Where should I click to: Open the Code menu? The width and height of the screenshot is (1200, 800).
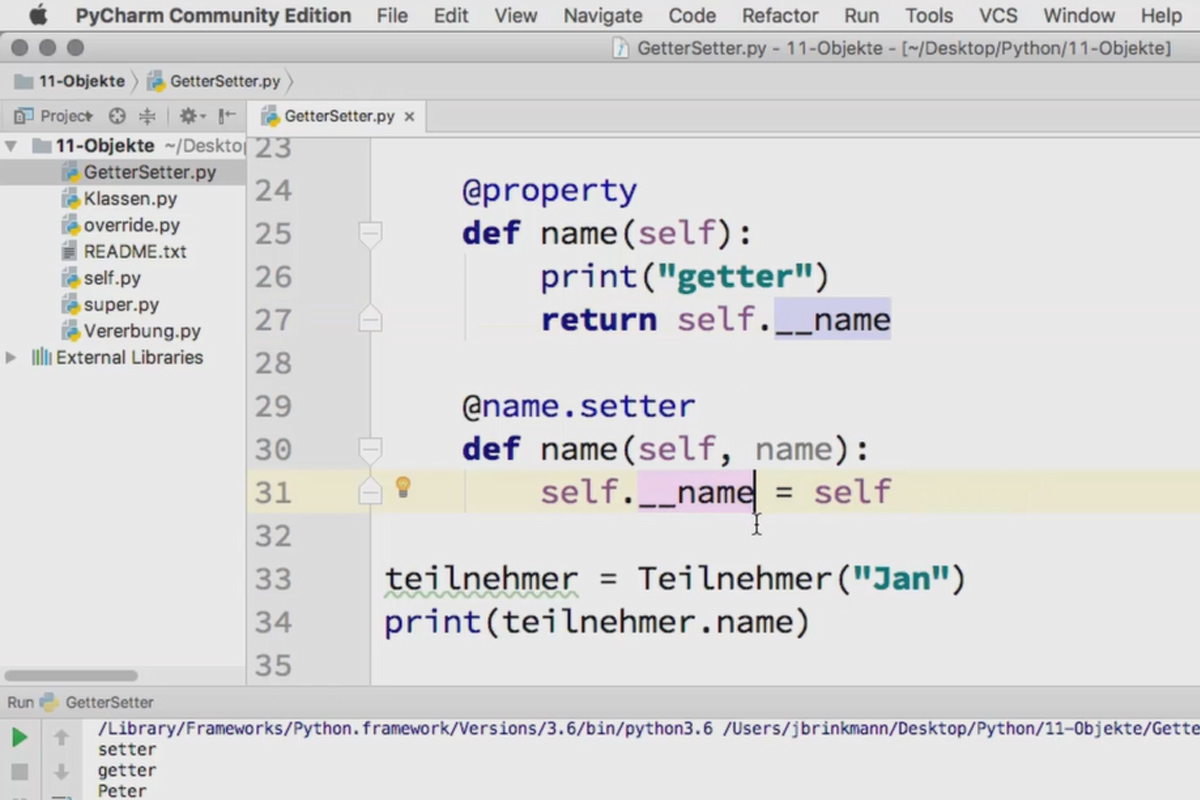coord(692,15)
